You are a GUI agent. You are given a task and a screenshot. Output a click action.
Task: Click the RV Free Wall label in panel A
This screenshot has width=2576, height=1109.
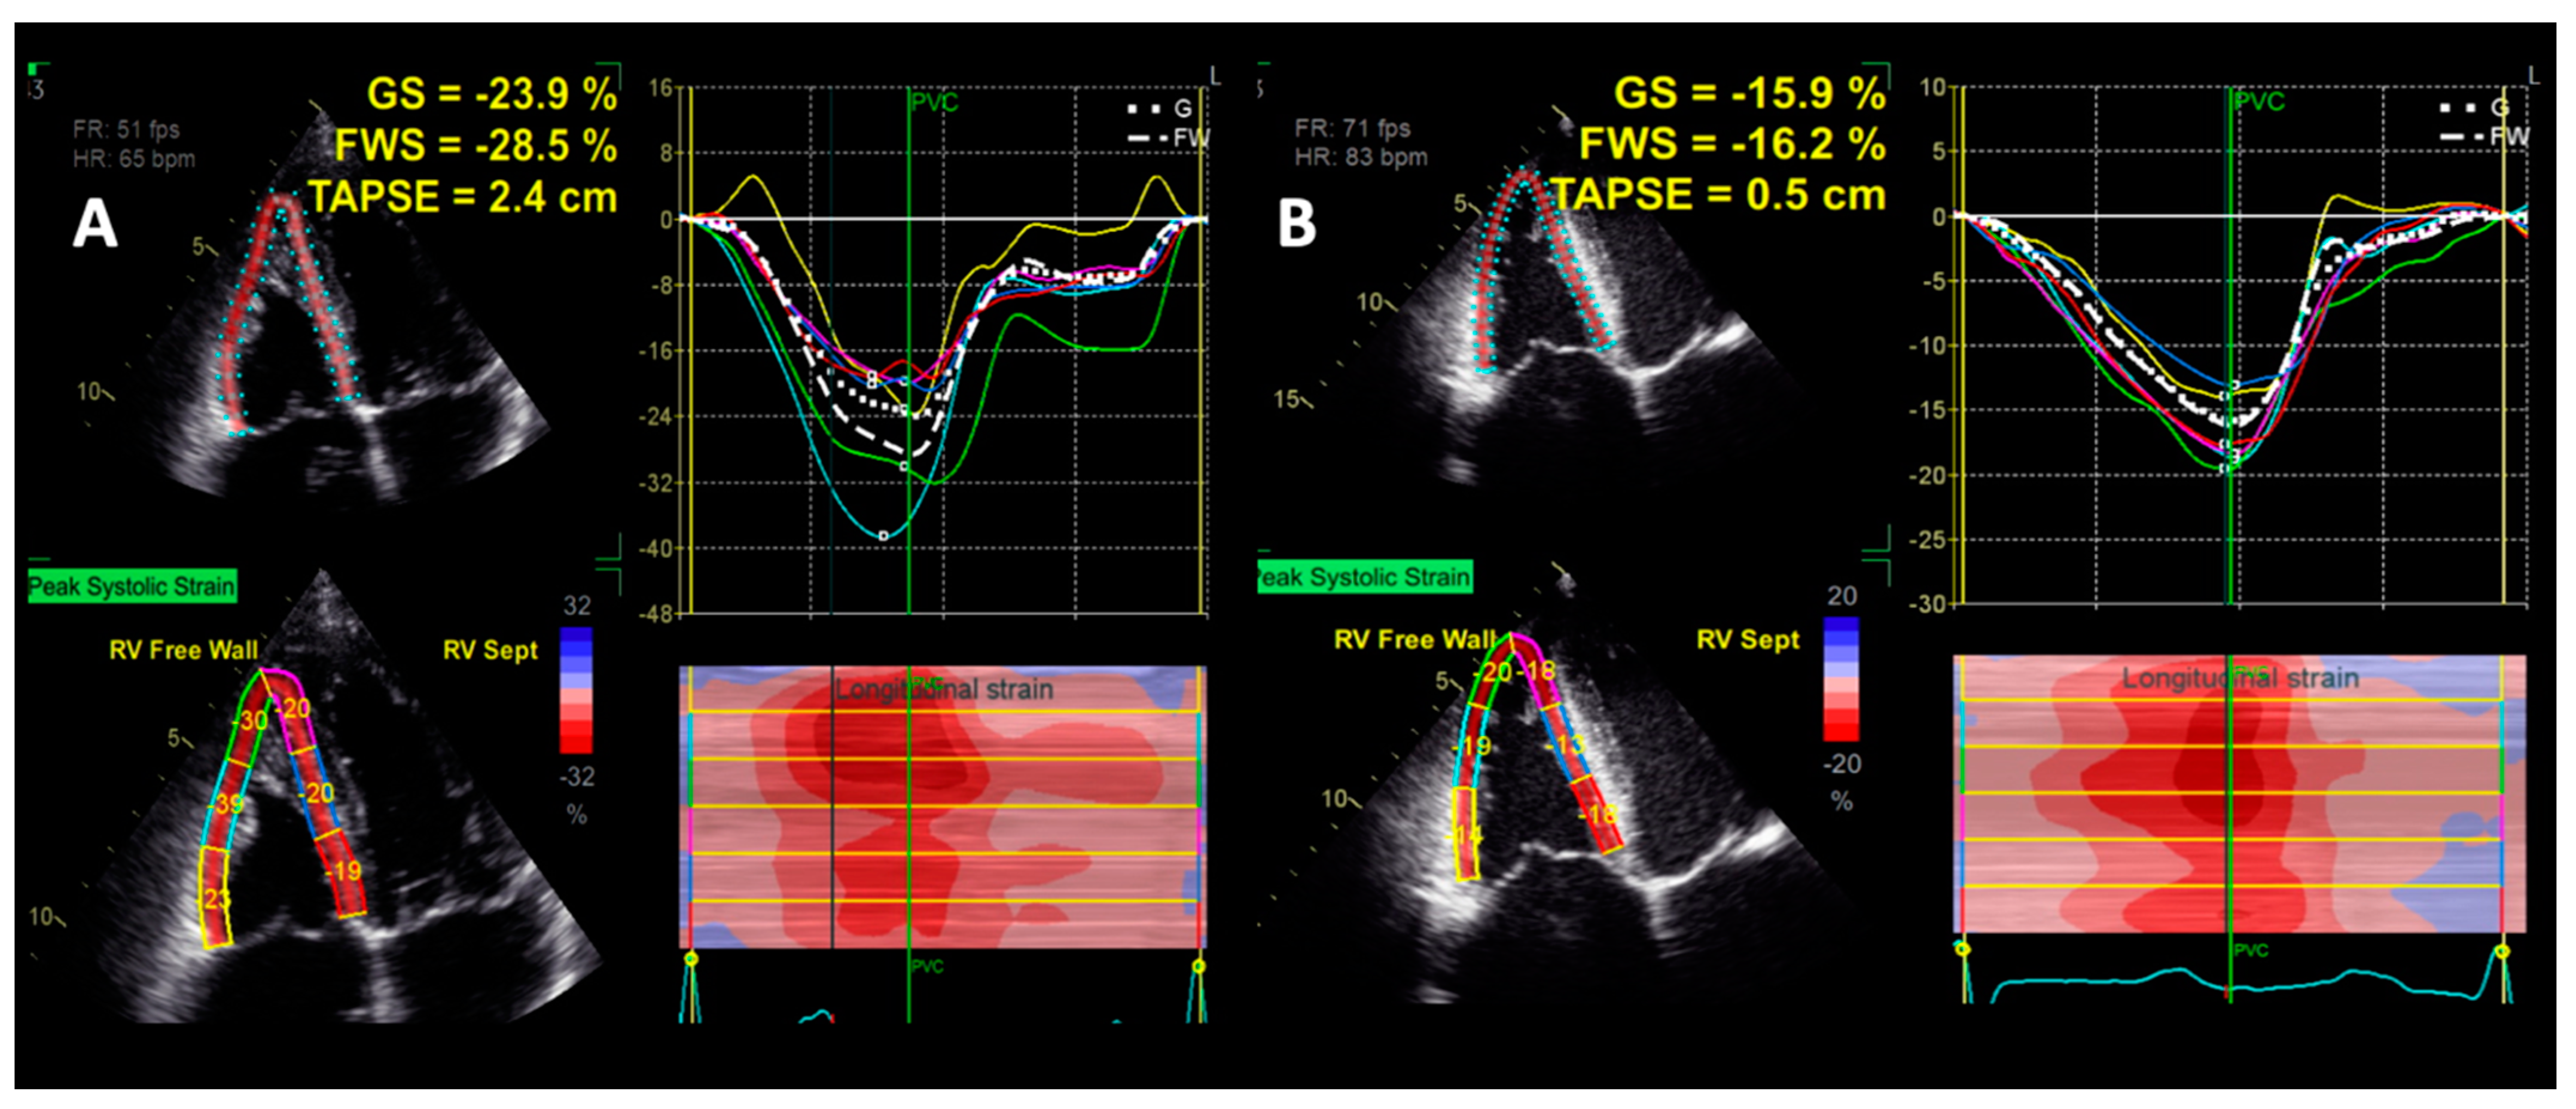[184, 650]
